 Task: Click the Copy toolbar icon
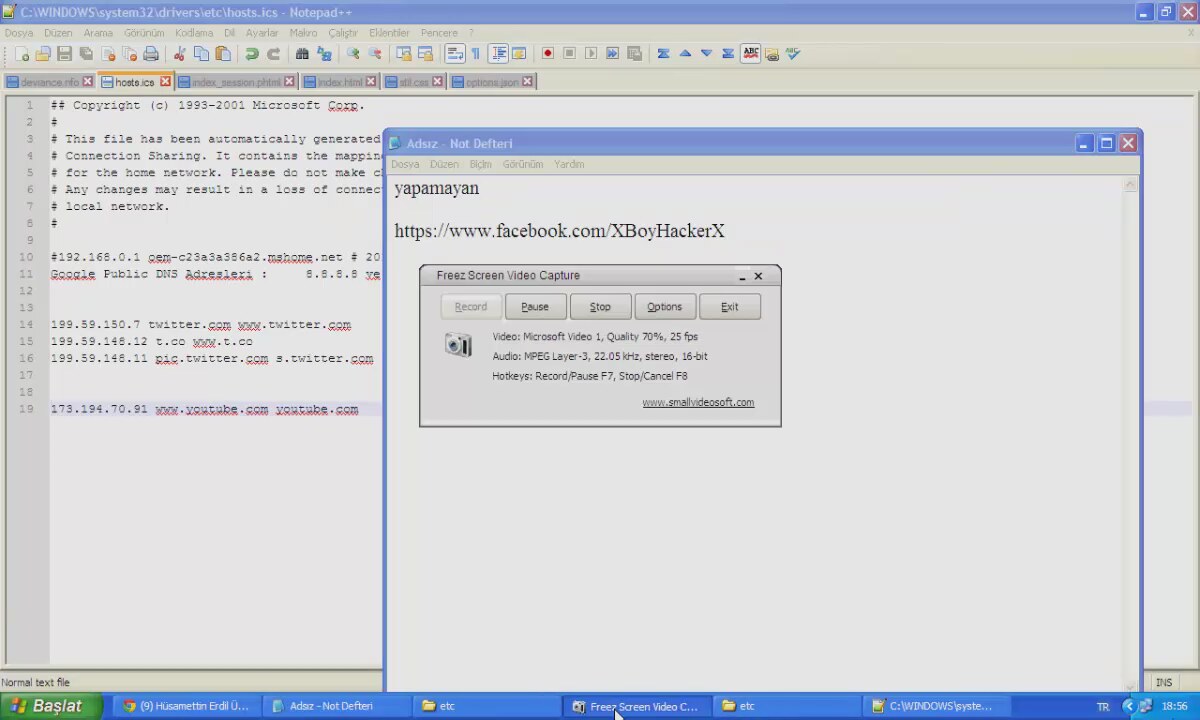coord(202,54)
